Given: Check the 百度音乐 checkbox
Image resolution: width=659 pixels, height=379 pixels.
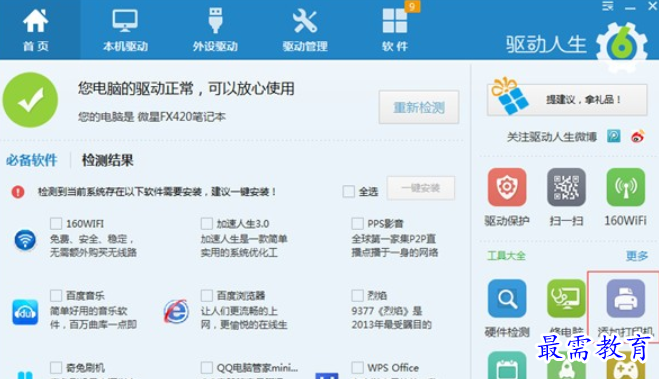Looking at the screenshot, I should (56, 295).
